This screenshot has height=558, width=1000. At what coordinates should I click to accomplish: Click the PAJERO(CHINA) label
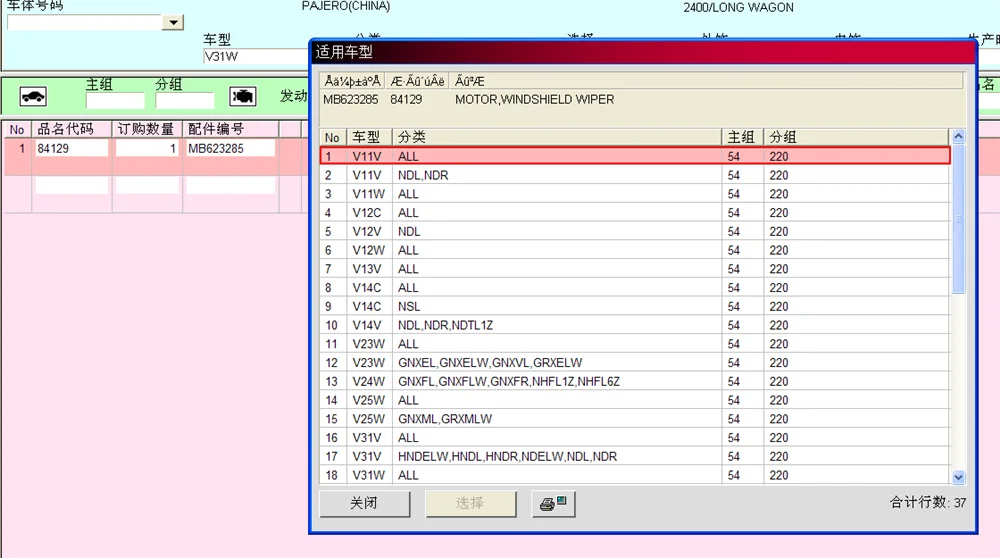[x=346, y=6]
